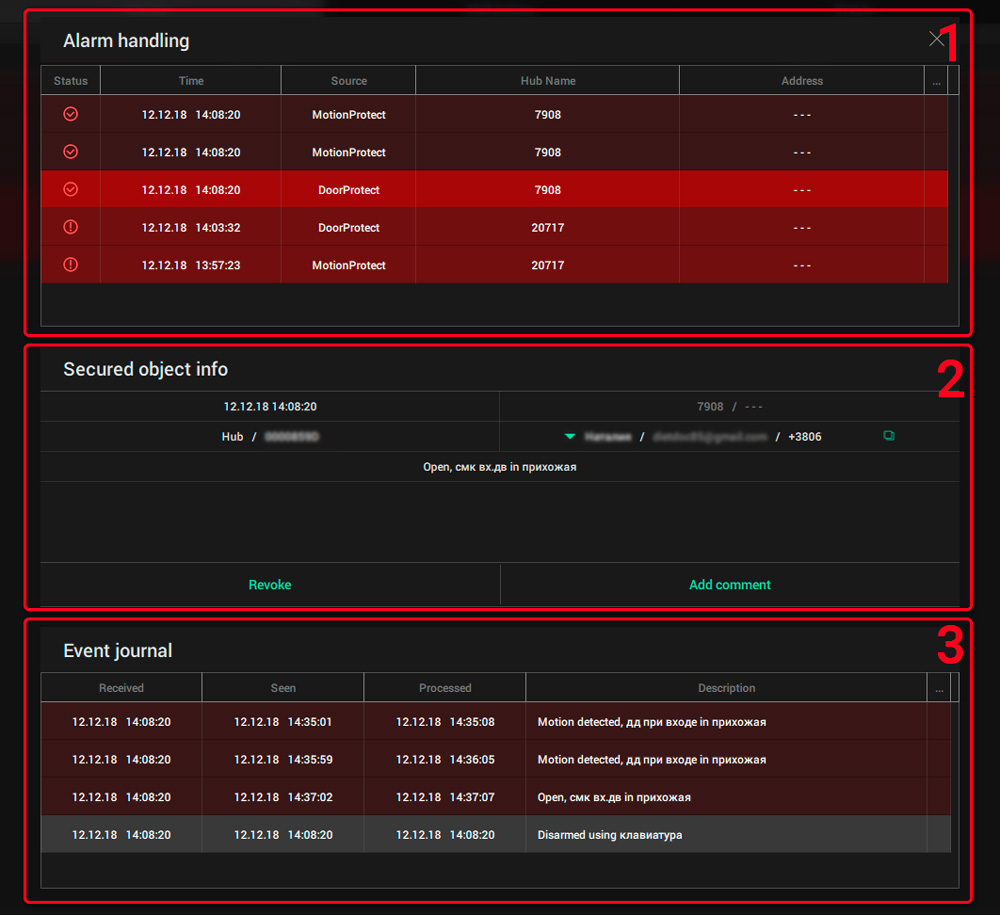
Task: Sort journal by the Received column header
Action: (121, 688)
